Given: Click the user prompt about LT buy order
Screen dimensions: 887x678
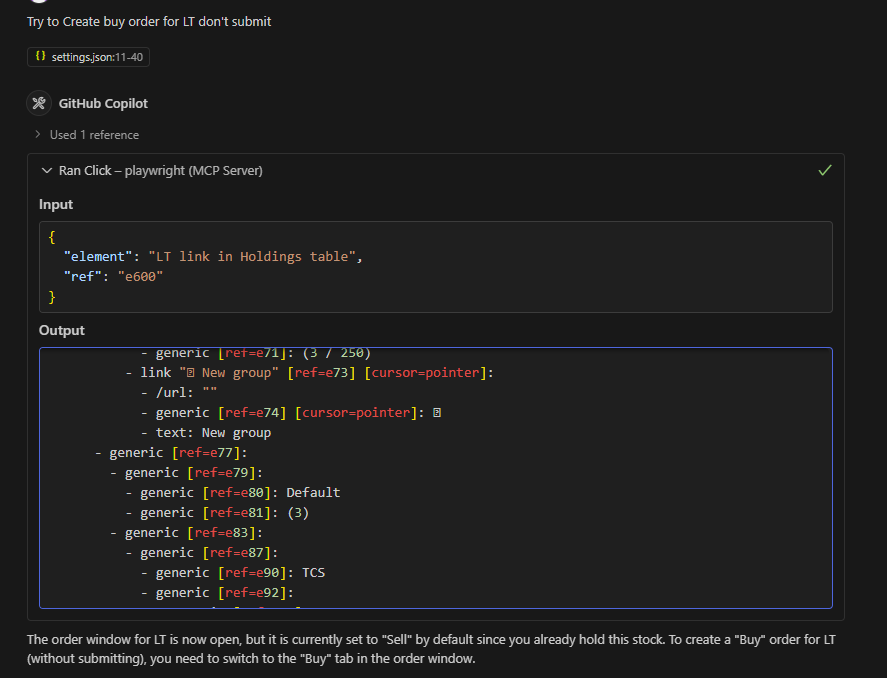Looking at the screenshot, I should pyautogui.click(x=149, y=21).
